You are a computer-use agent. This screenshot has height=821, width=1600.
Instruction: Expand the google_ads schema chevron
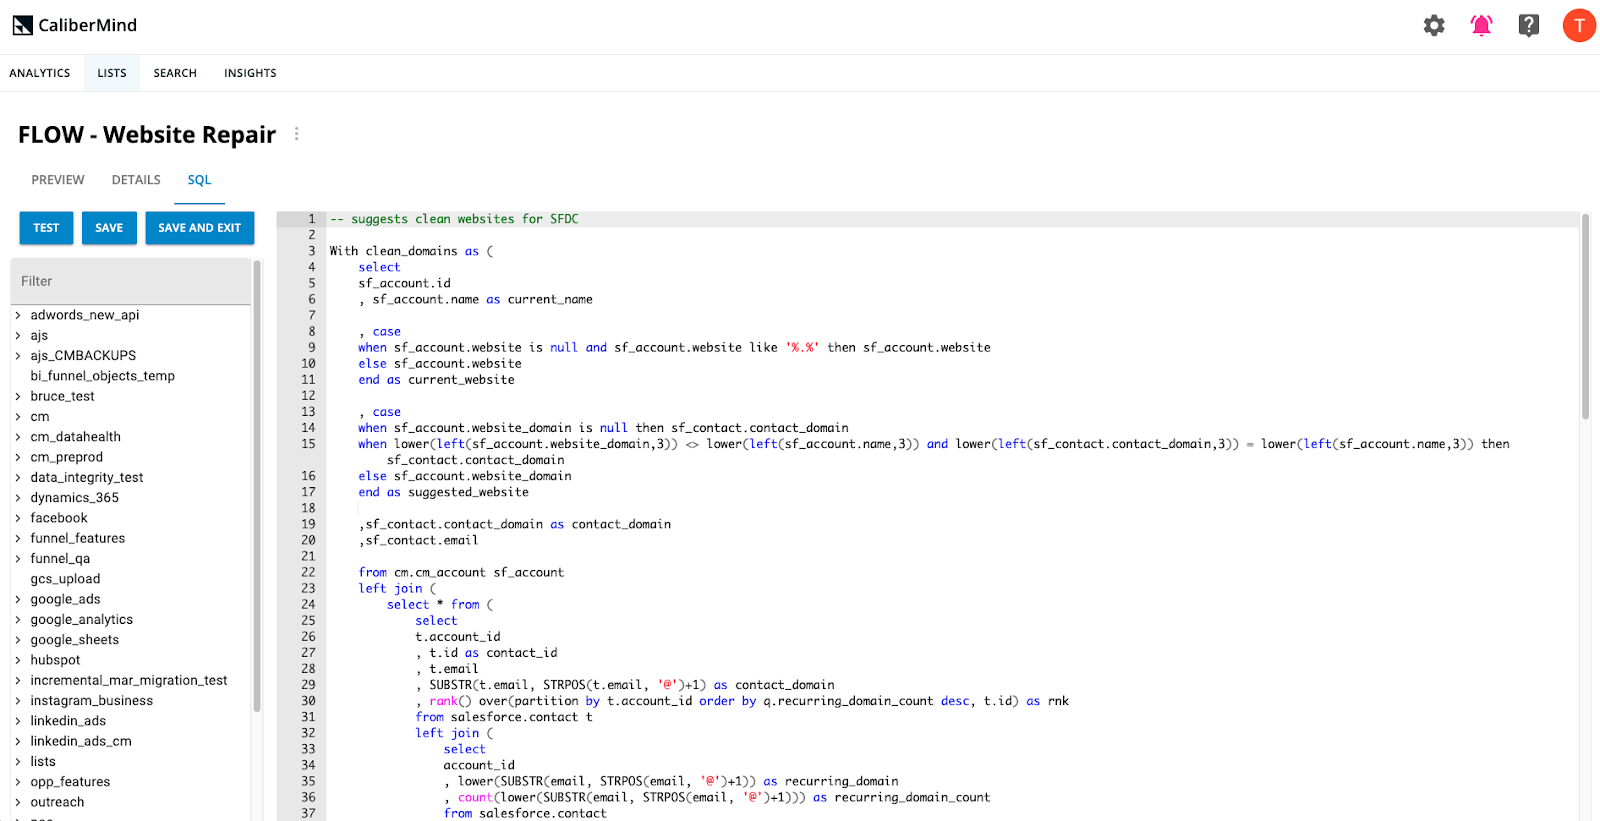[x=18, y=599]
